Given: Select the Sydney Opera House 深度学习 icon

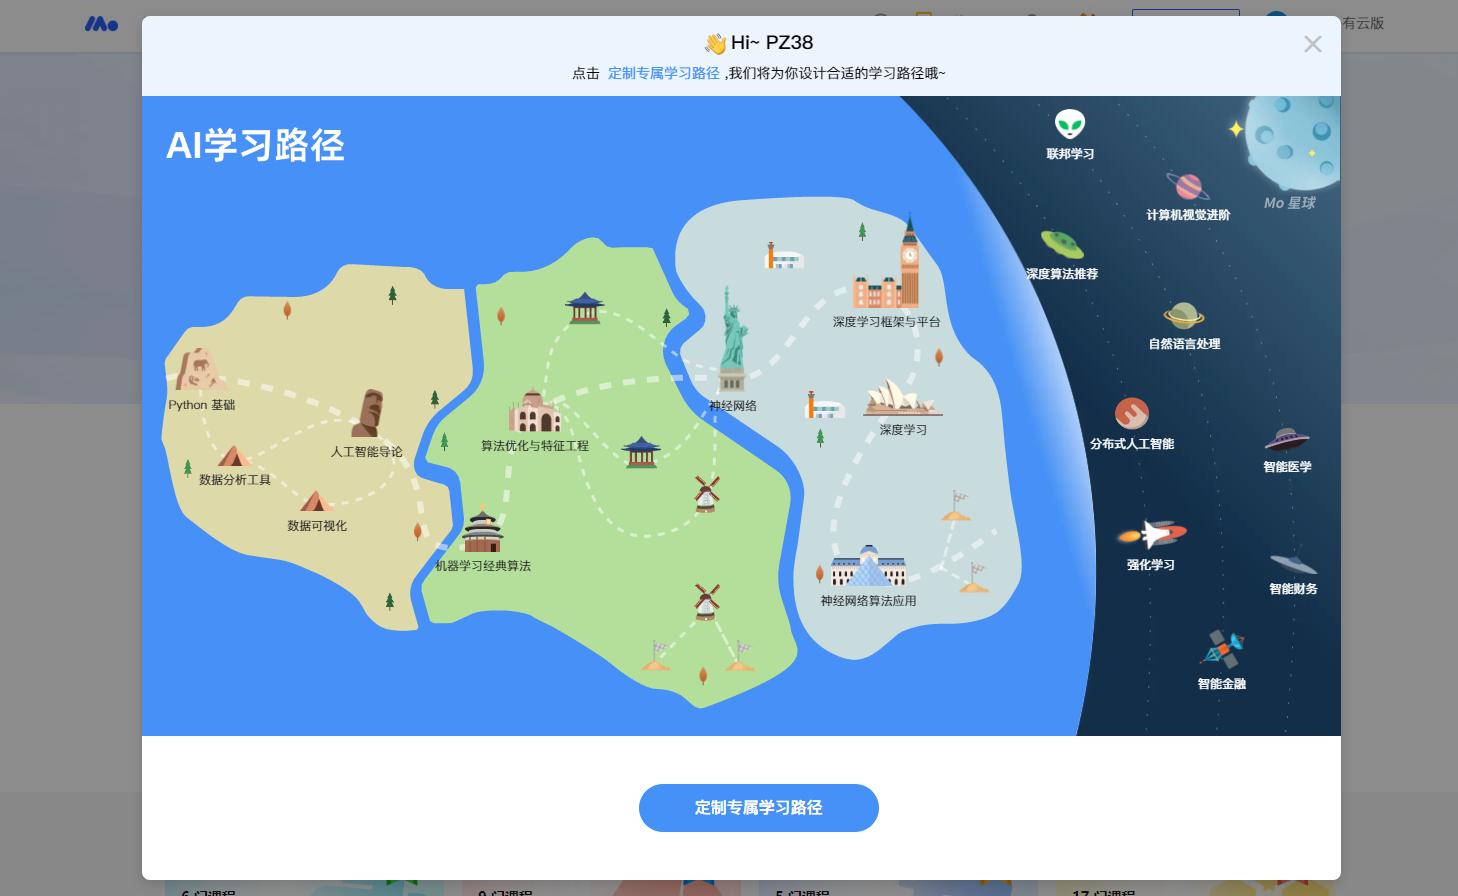Looking at the screenshot, I should tap(902, 398).
